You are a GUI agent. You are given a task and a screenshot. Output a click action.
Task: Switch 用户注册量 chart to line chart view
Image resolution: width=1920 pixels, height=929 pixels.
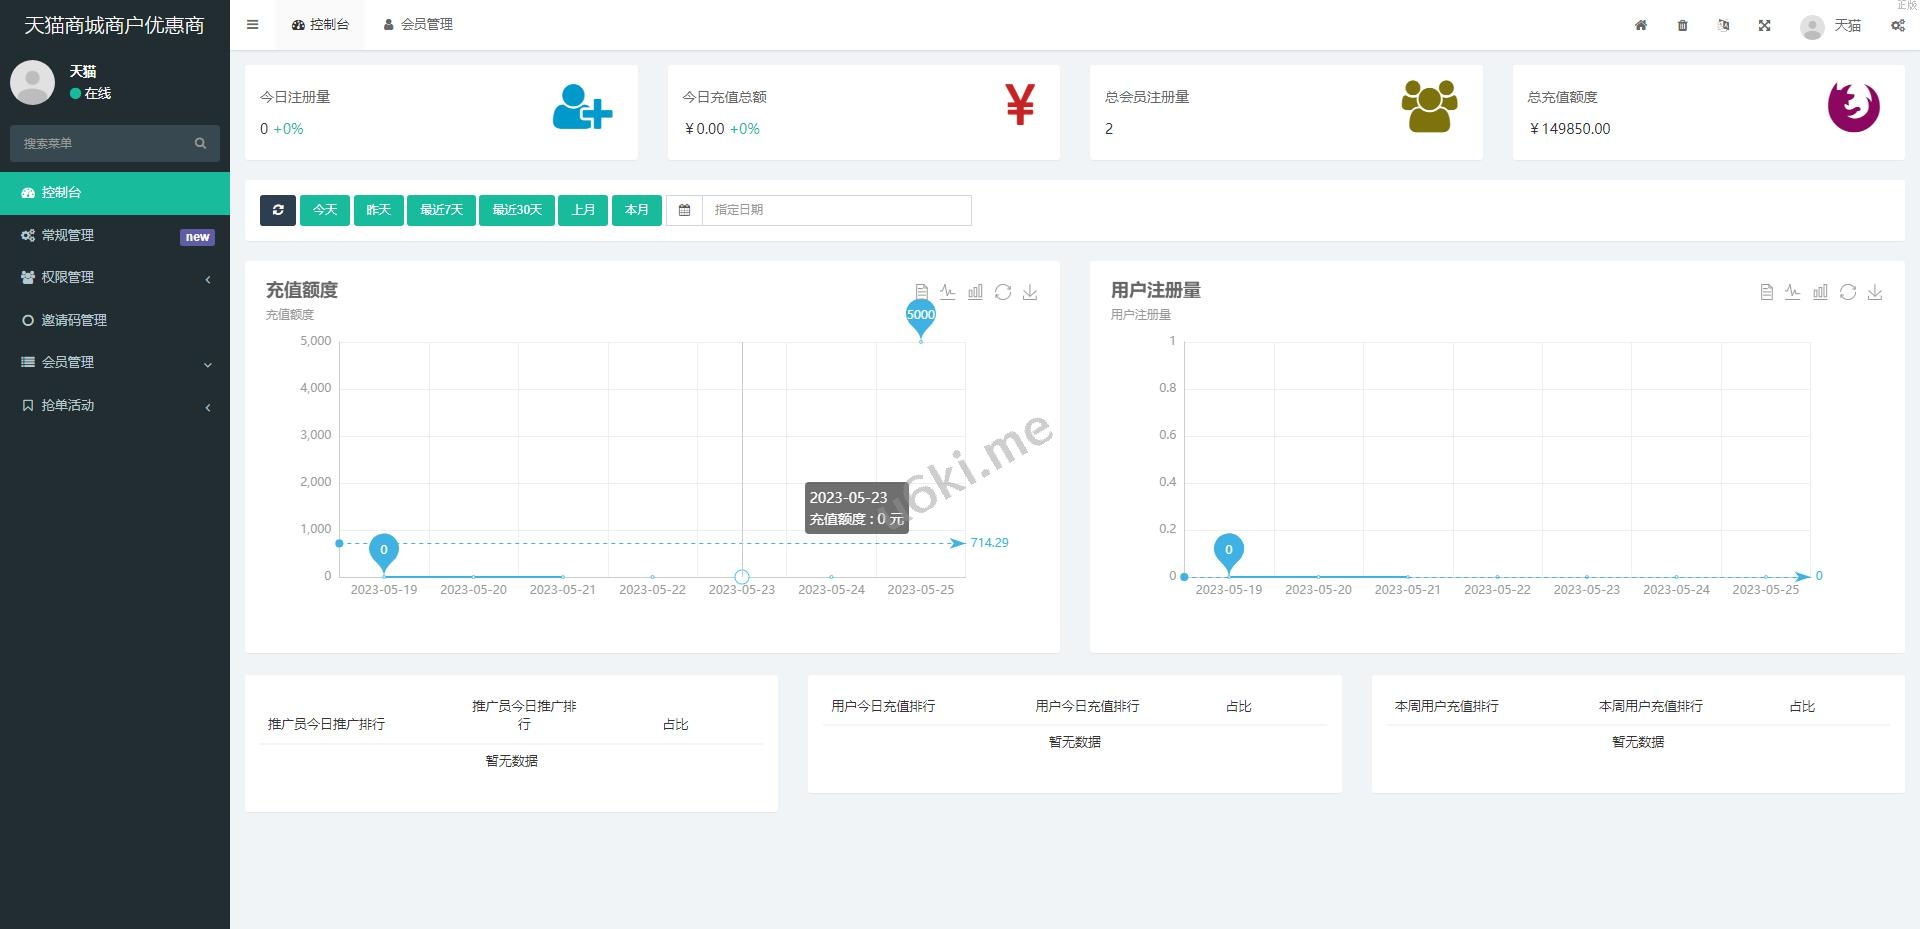[1792, 292]
